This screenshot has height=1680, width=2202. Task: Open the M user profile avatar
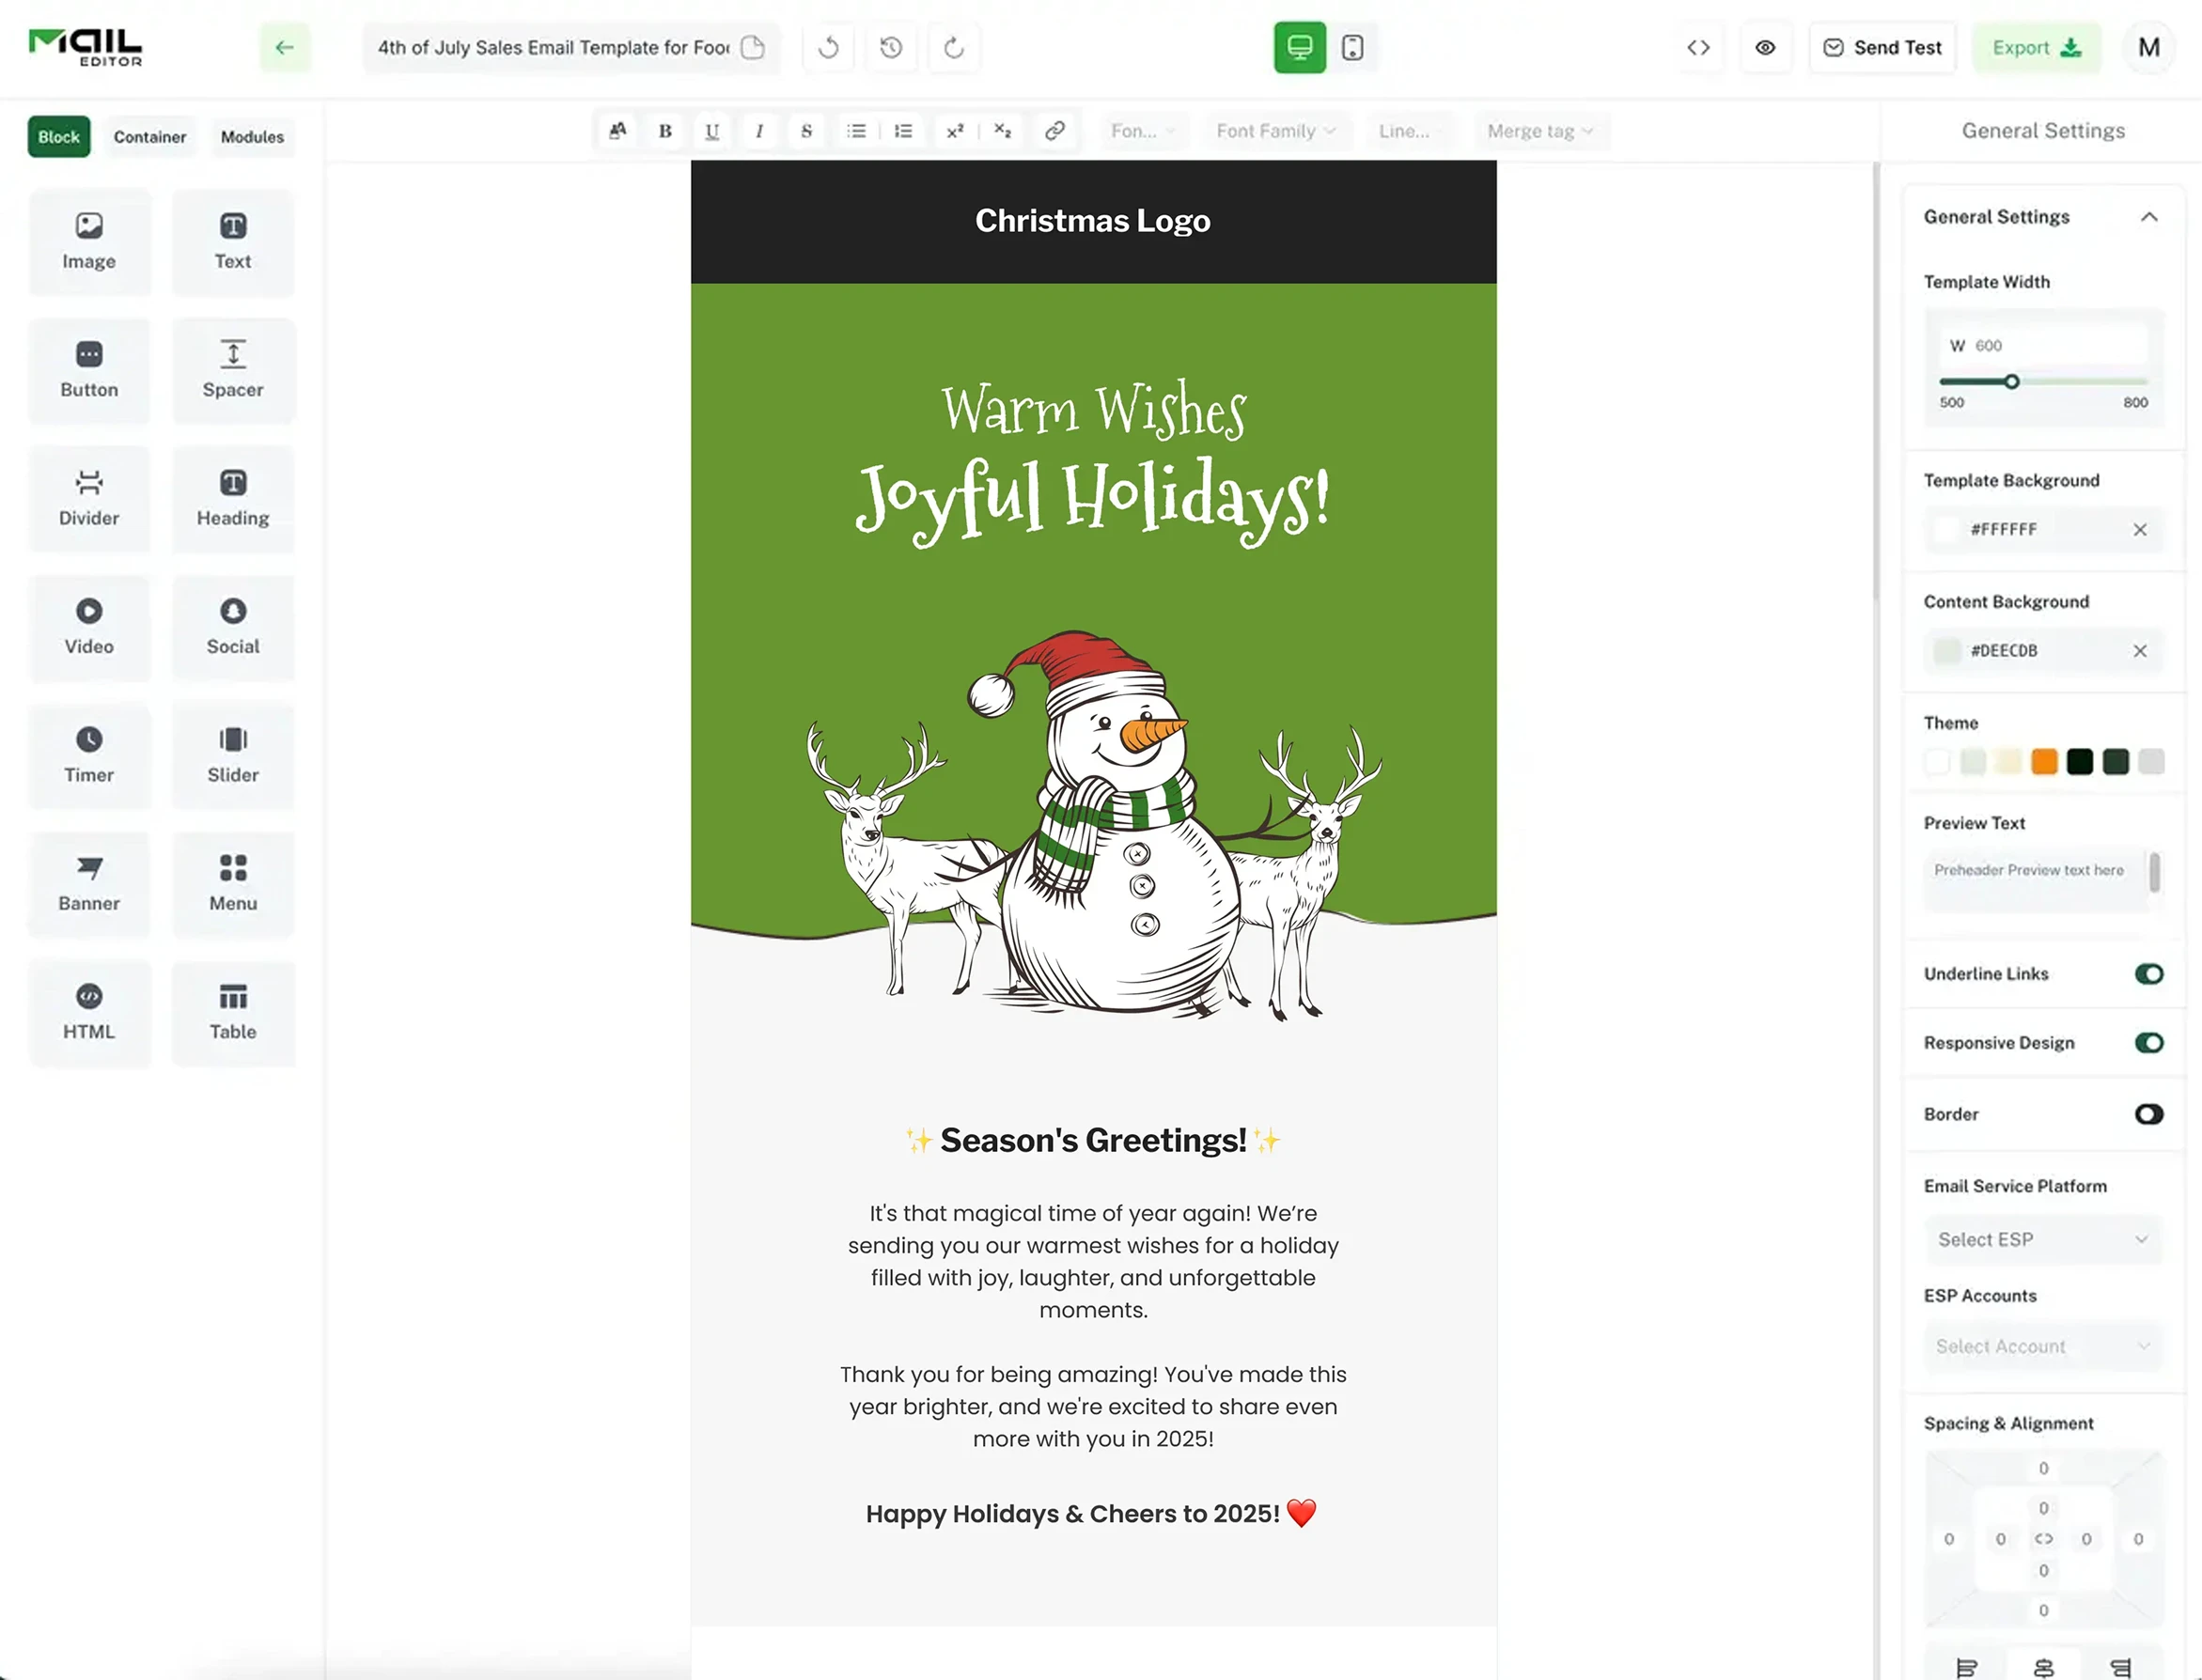[2148, 47]
